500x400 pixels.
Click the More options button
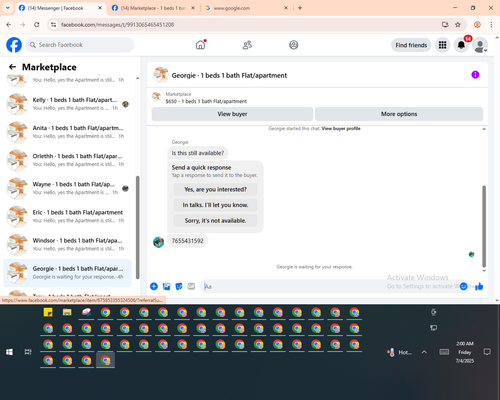pyautogui.click(x=399, y=114)
